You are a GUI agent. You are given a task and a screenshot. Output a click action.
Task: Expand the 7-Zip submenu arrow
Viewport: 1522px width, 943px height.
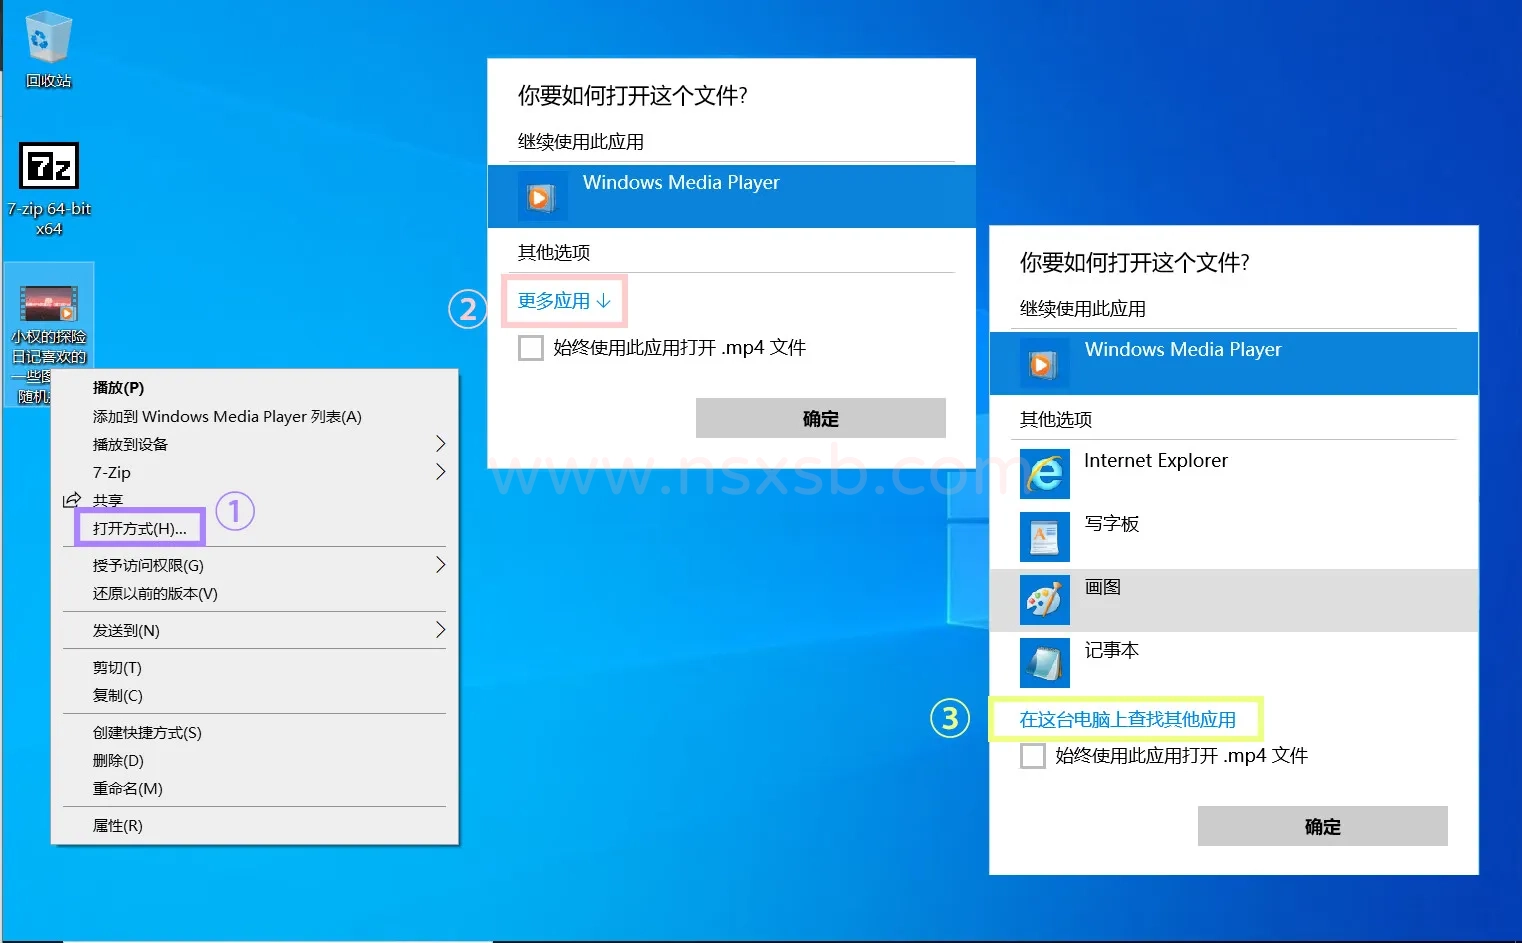[440, 472]
